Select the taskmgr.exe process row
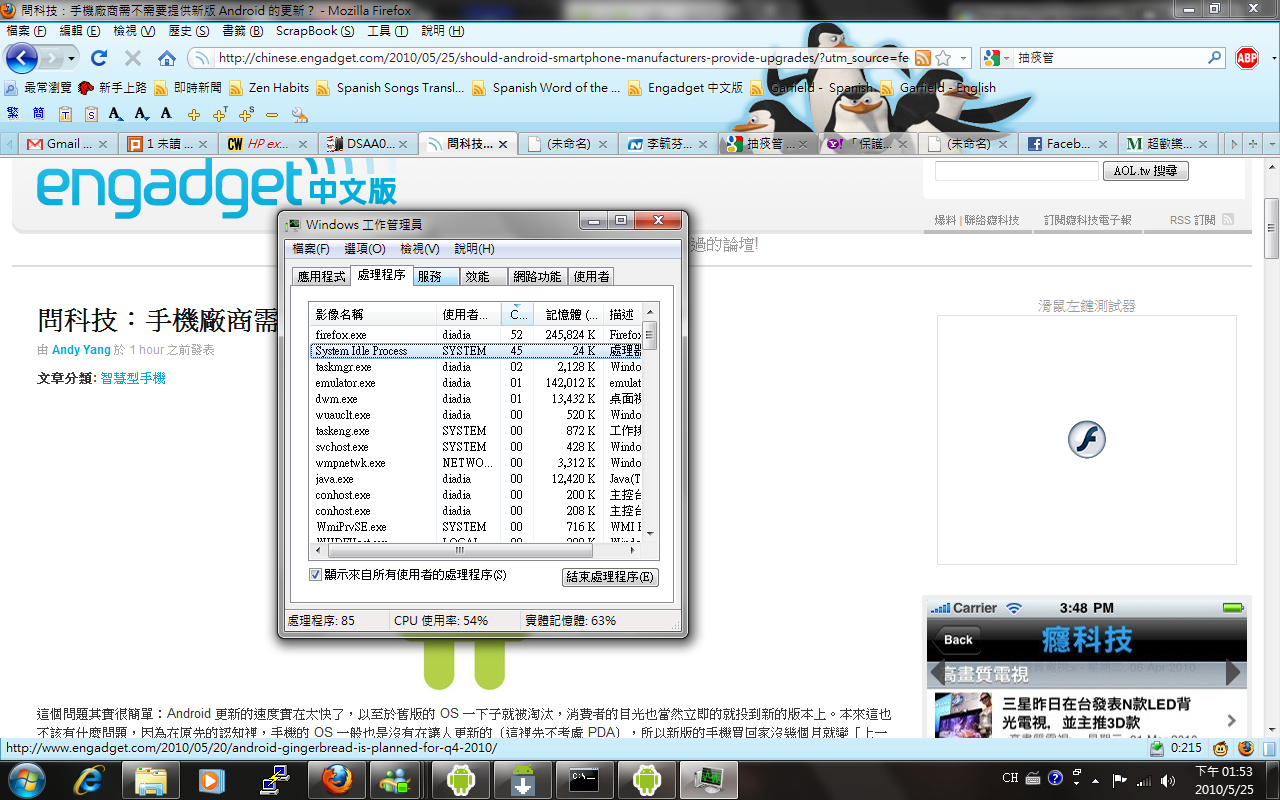Viewport: 1280px width, 800px height. pyautogui.click(x=476, y=367)
